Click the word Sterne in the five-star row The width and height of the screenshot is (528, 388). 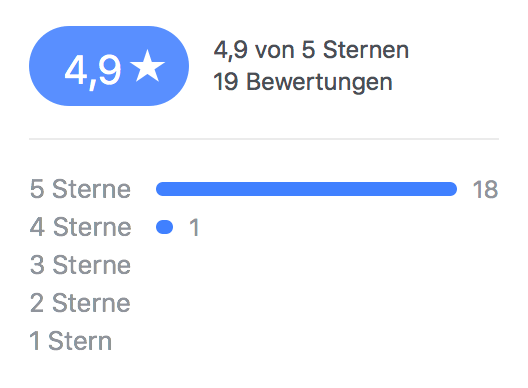pyautogui.click(x=91, y=189)
